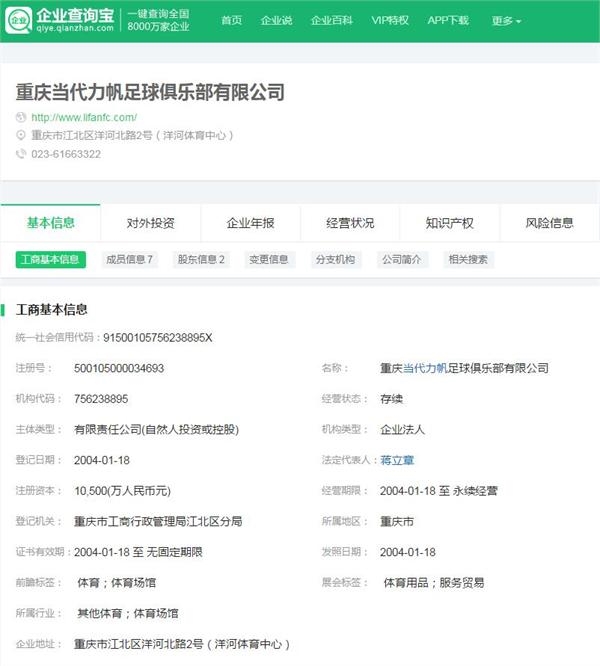Click the company title 重庆当代力帆足球俱乐部有限公司
The width and height of the screenshot is (600, 666).
[150, 92]
